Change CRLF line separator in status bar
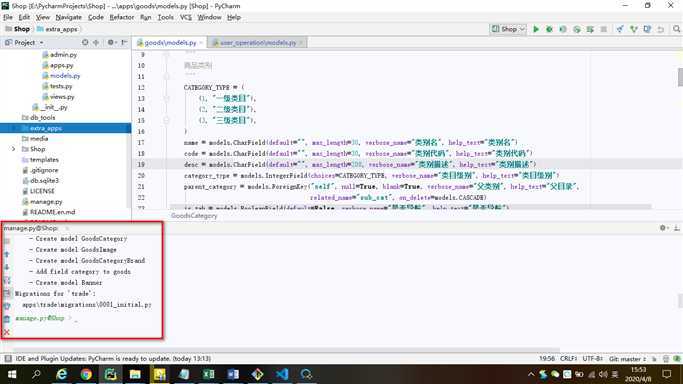 (568, 359)
